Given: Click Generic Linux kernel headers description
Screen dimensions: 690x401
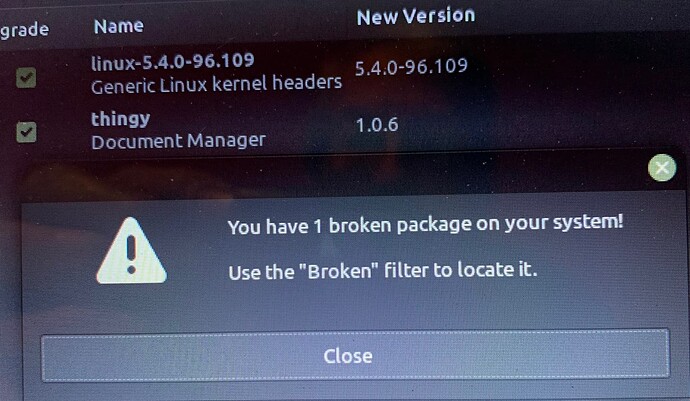Looking at the screenshot, I should click(x=217, y=84).
